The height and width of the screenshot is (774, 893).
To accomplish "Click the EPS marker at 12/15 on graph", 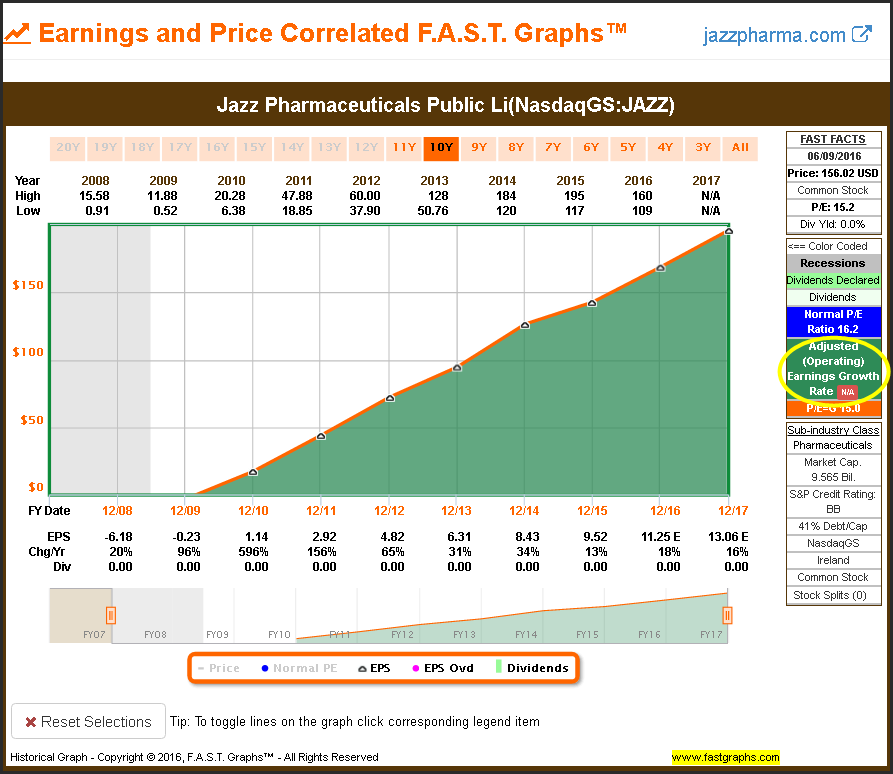I will pyautogui.click(x=592, y=303).
